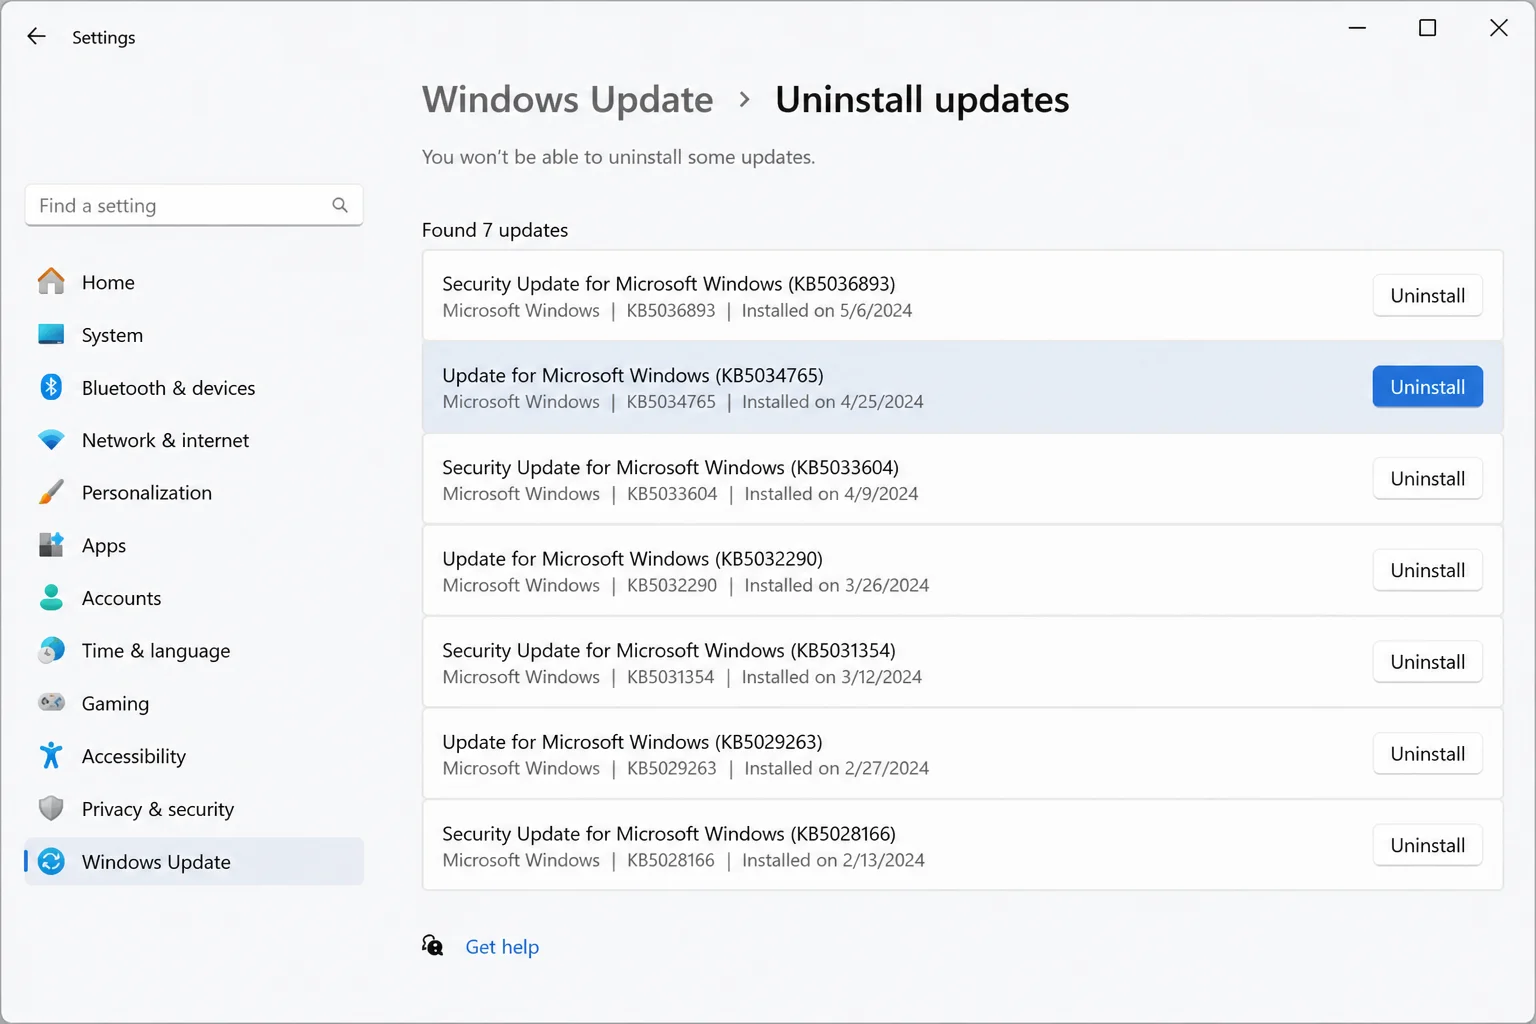Click the Home house icon
The image size is (1536, 1024).
coord(51,282)
